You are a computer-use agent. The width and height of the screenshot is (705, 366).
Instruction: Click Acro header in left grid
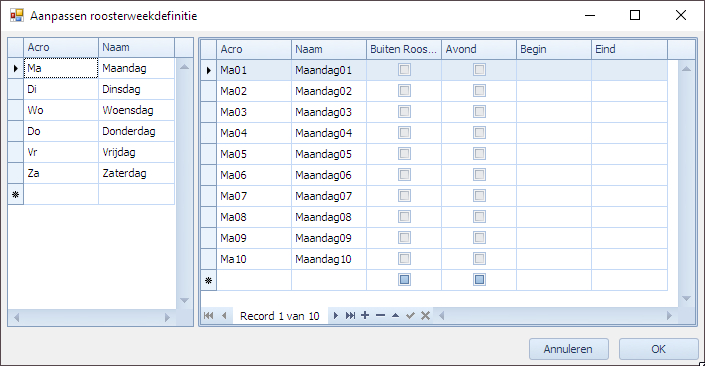pyautogui.click(x=61, y=48)
